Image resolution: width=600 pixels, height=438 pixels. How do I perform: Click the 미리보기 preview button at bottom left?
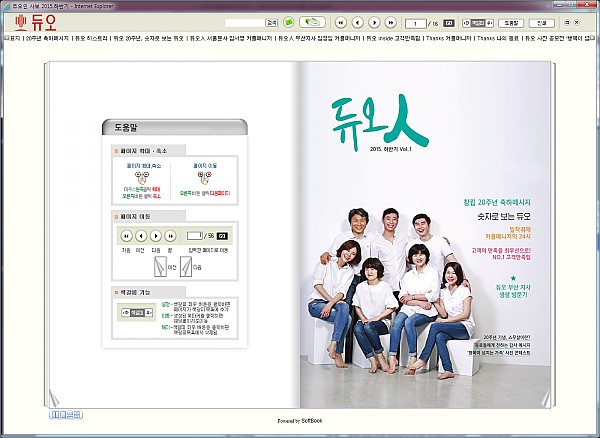pos(66,413)
